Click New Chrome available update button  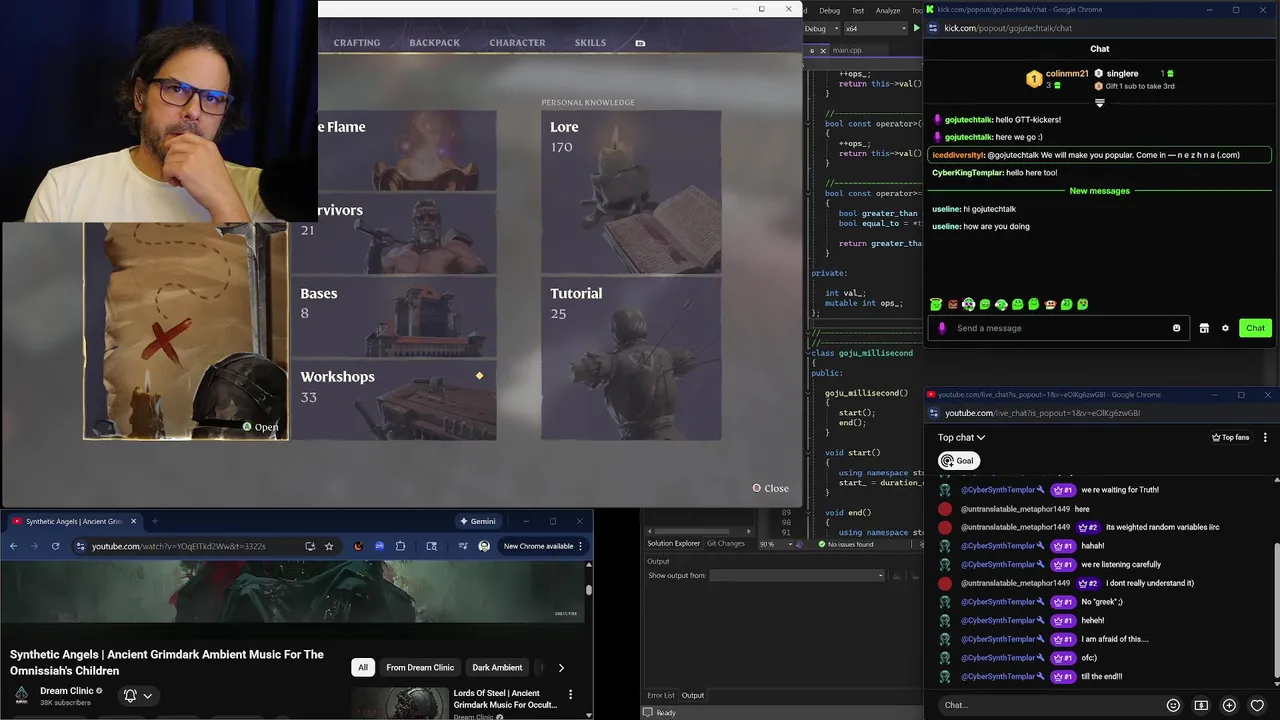pyautogui.click(x=543, y=546)
